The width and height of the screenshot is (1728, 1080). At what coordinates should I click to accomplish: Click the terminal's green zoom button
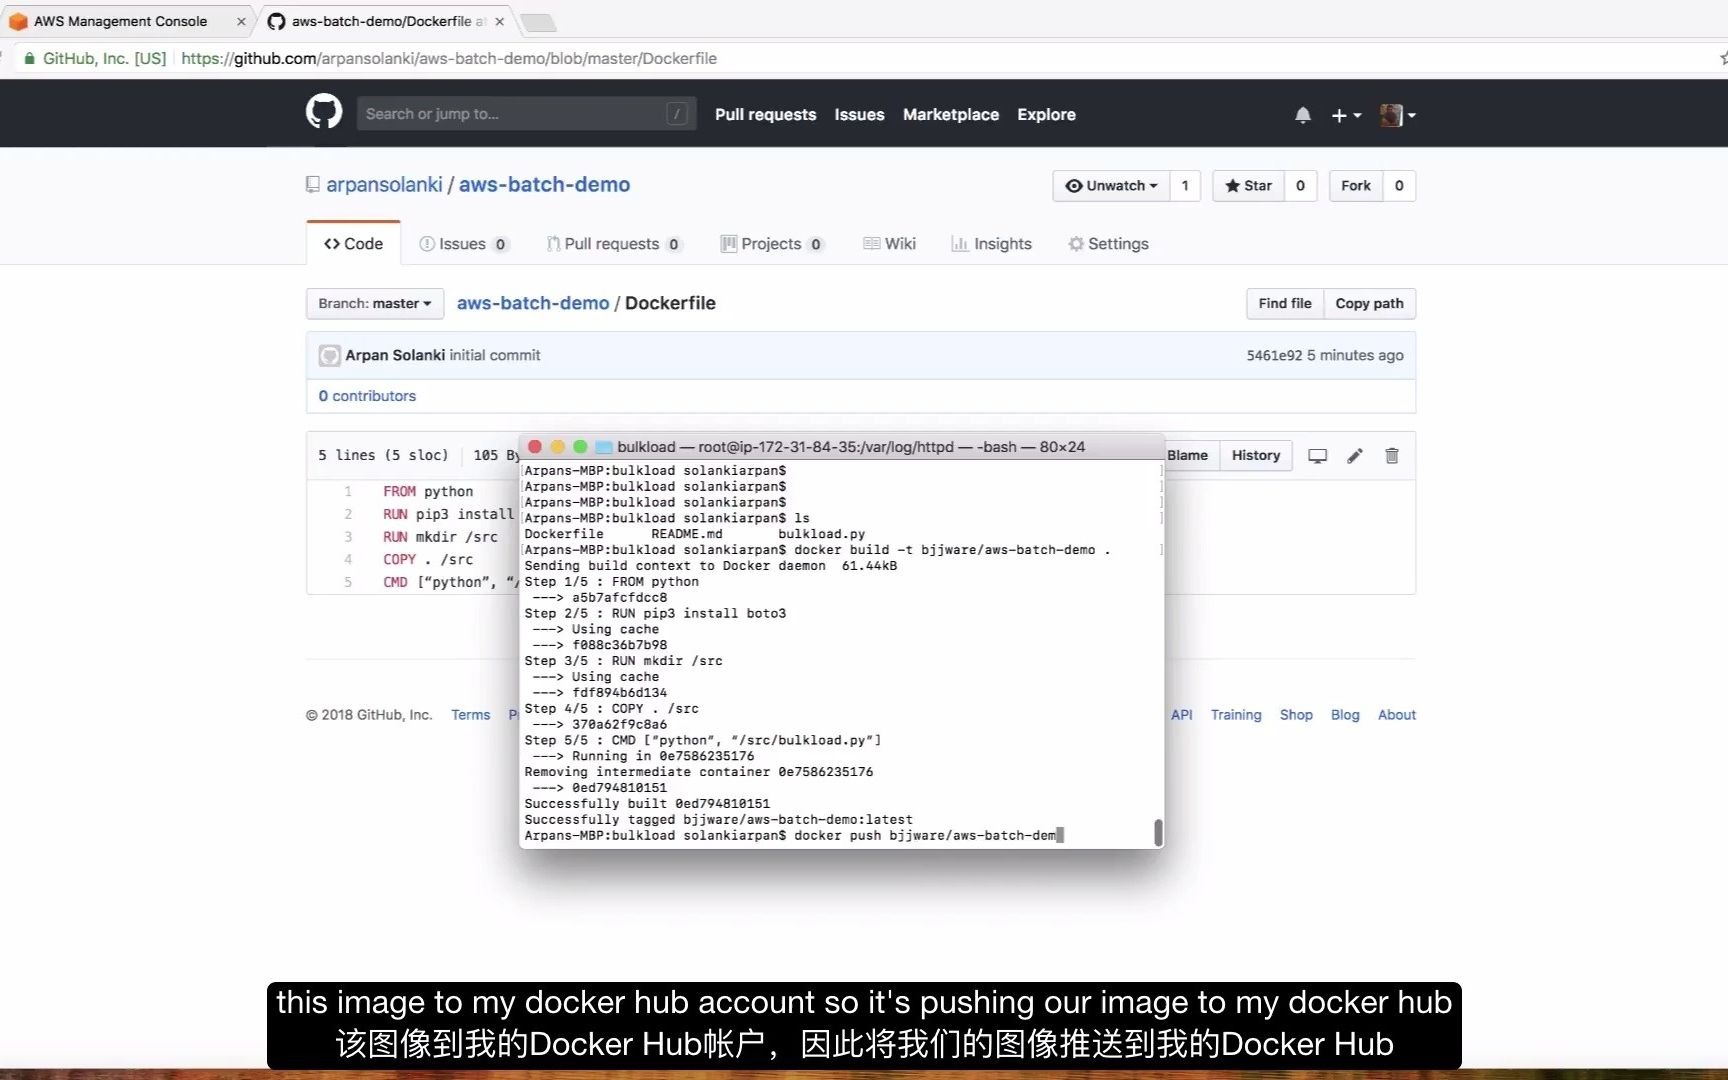pyautogui.click(x=580, y=447)
